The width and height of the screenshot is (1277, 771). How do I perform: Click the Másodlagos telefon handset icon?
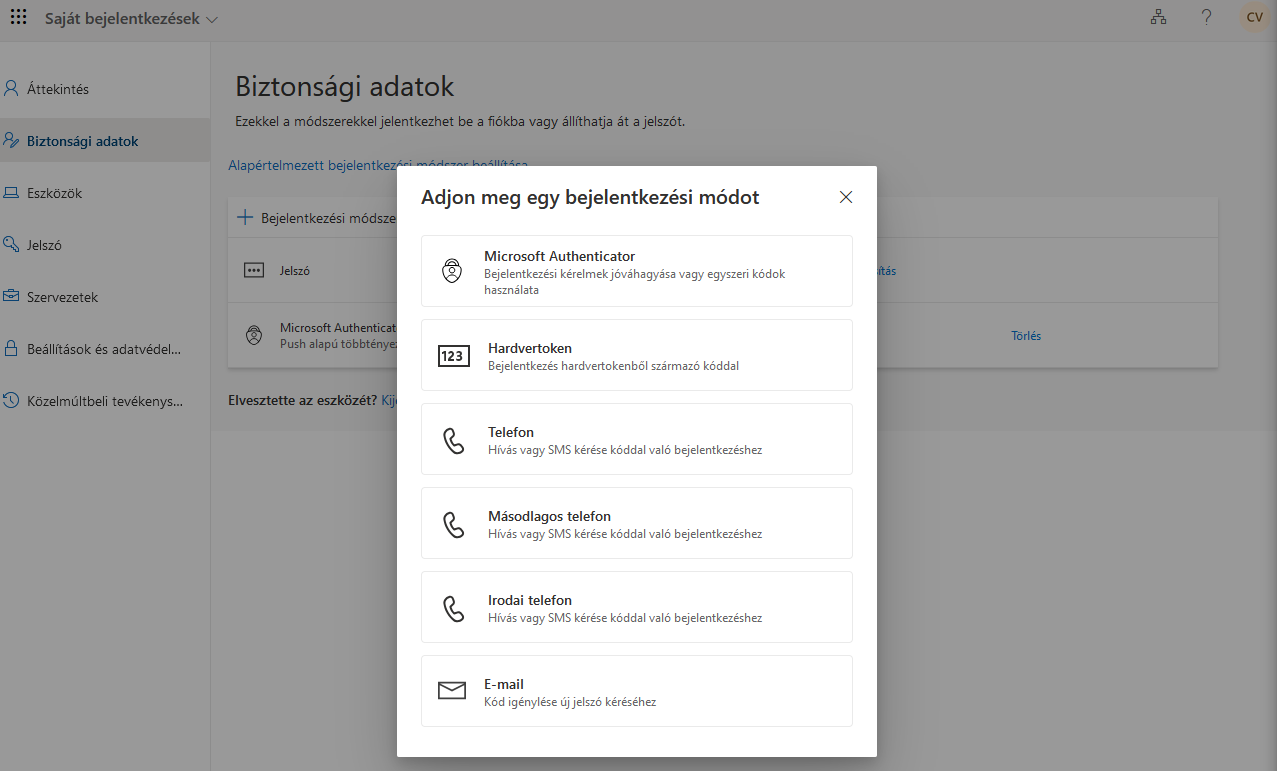point(454,525)
